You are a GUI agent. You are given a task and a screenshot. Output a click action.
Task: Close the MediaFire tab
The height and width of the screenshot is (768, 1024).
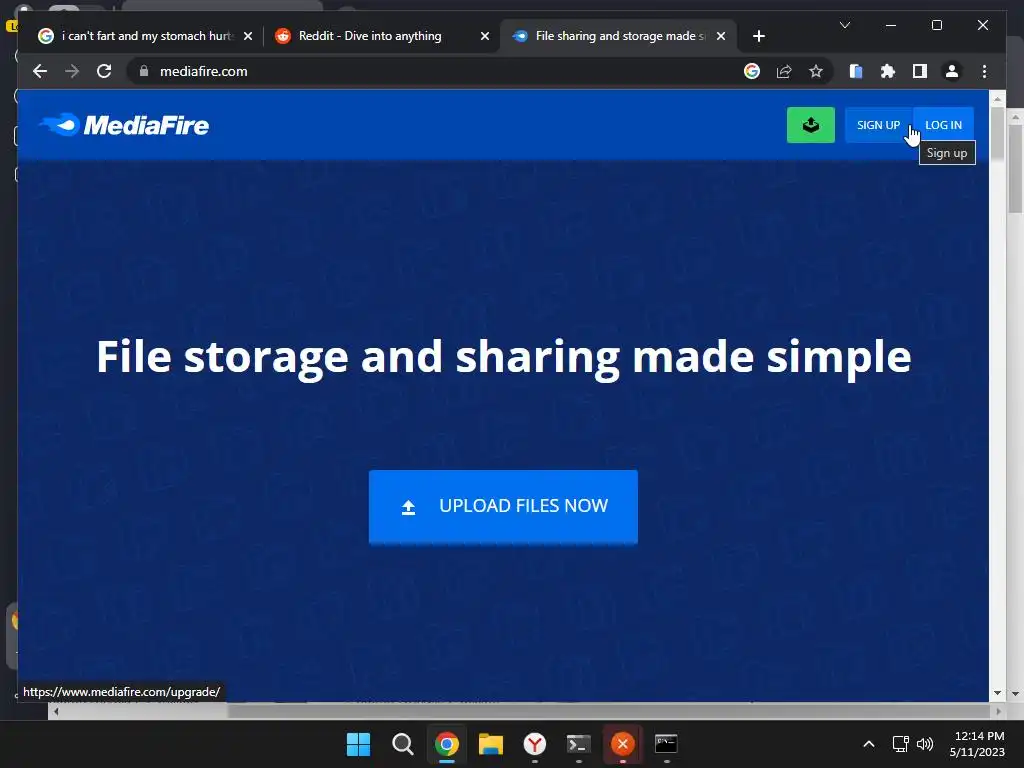(721, 36)
